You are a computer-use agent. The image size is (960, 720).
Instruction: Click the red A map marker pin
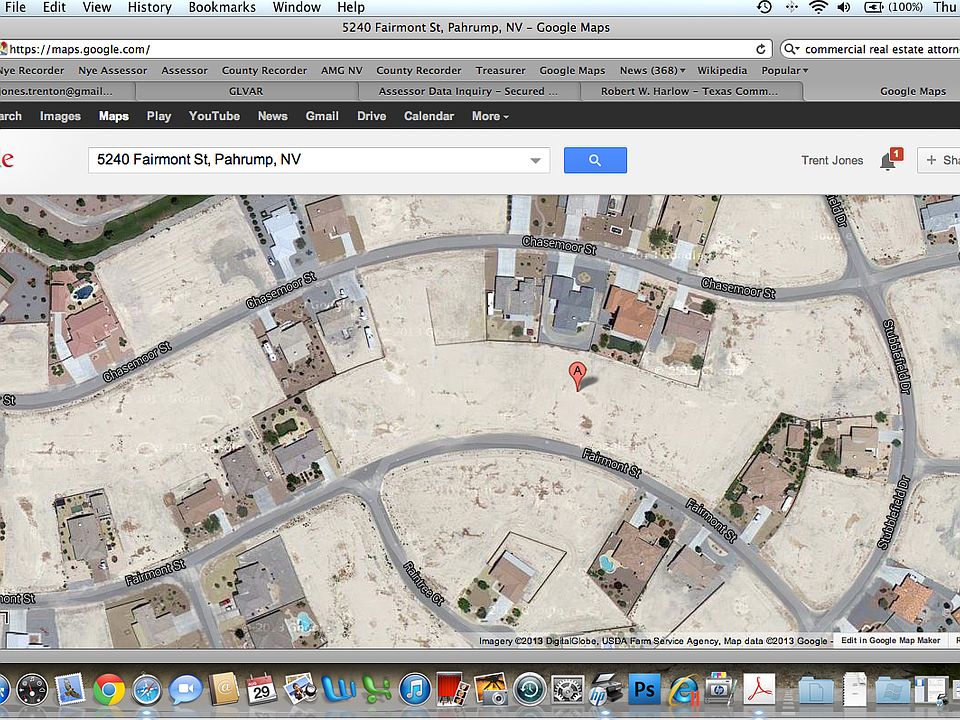point(577,374)
